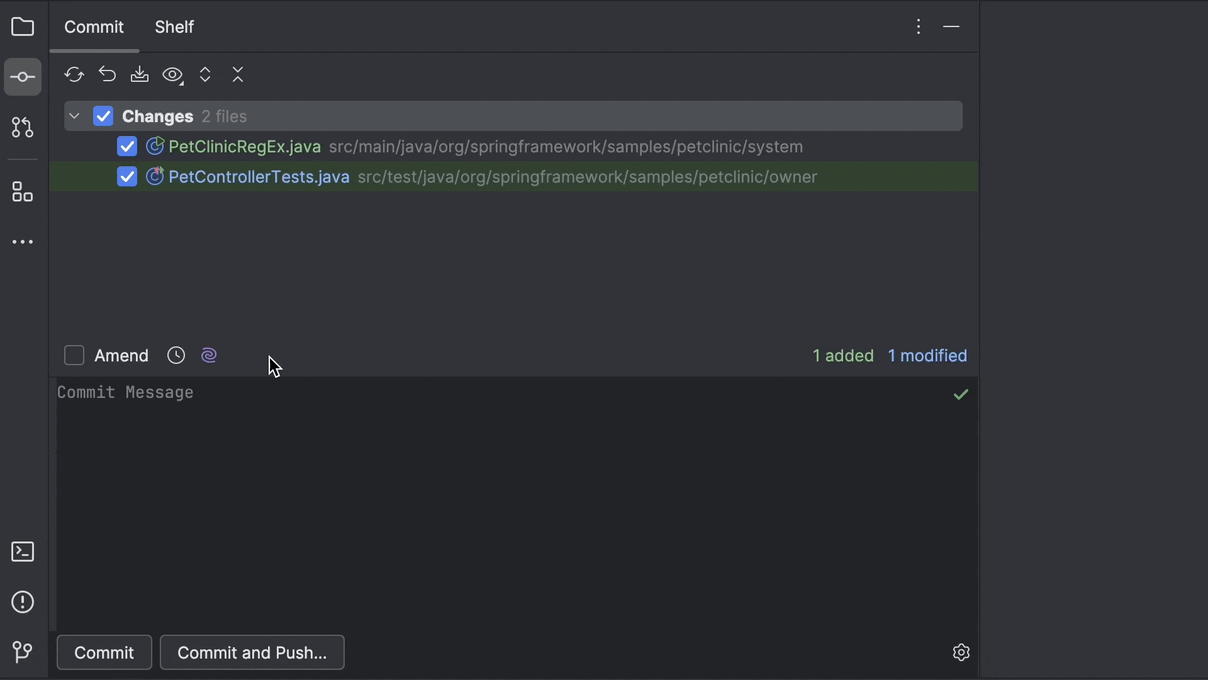Open commit message history via clock icon
This screenshot has height=680, width=1208.
[x=176, y=355]
